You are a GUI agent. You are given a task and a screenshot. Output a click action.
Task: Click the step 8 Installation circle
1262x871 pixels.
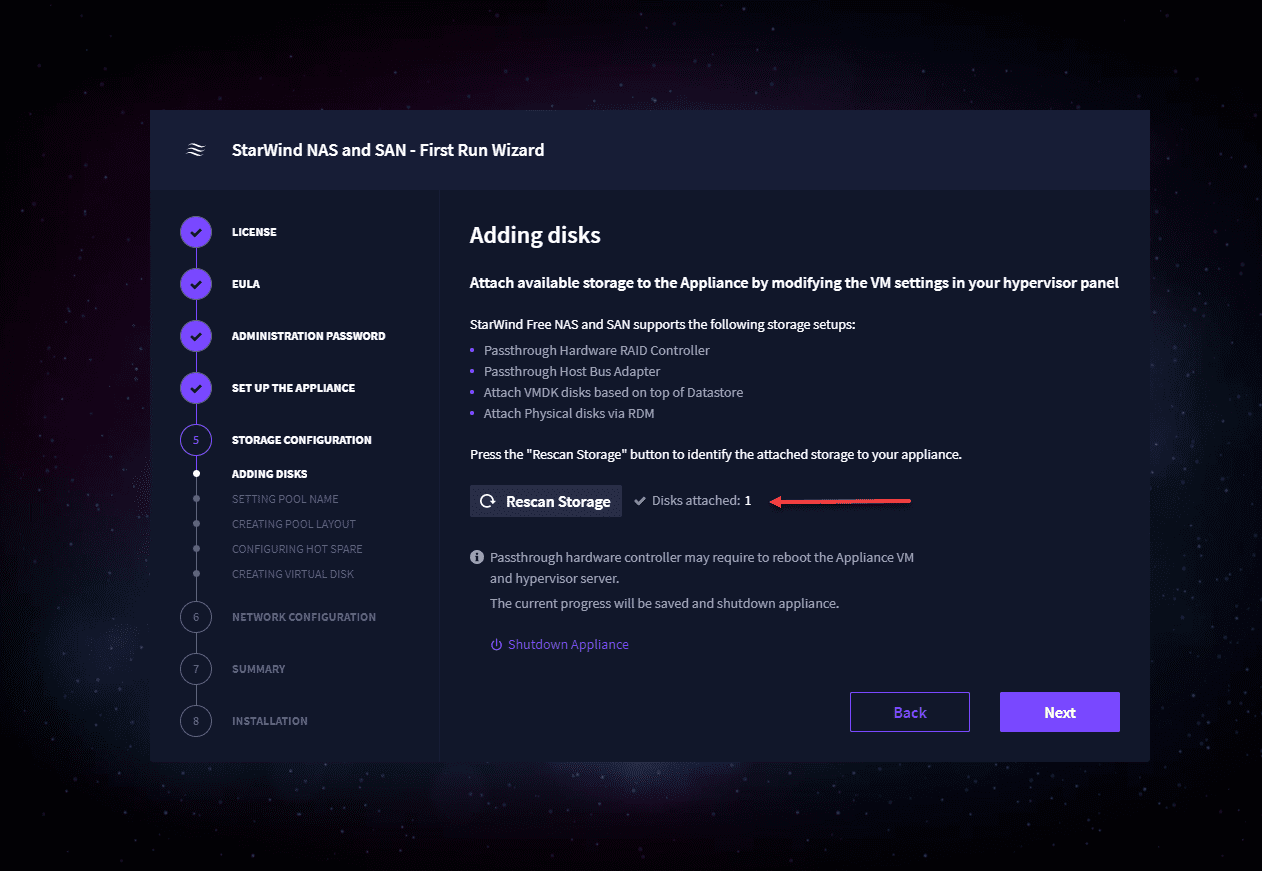click(x=196, y=721)
